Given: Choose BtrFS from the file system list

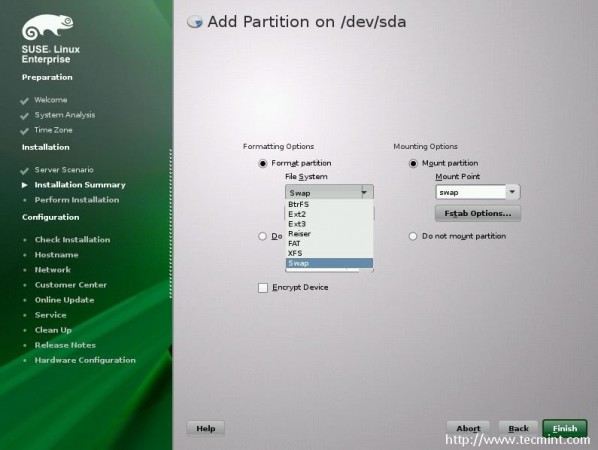Looking at the screenshot, I should (x=330, y=204).
